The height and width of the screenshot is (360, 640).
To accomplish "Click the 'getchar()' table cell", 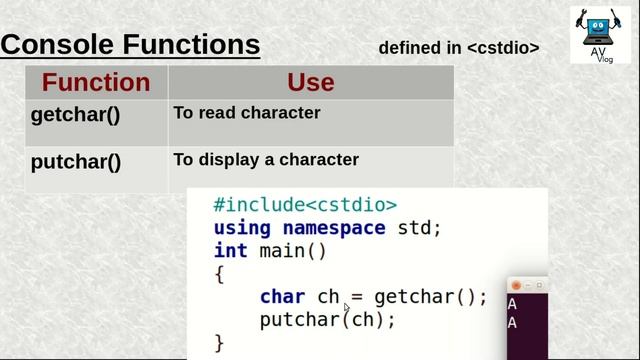I will [96, 122].
